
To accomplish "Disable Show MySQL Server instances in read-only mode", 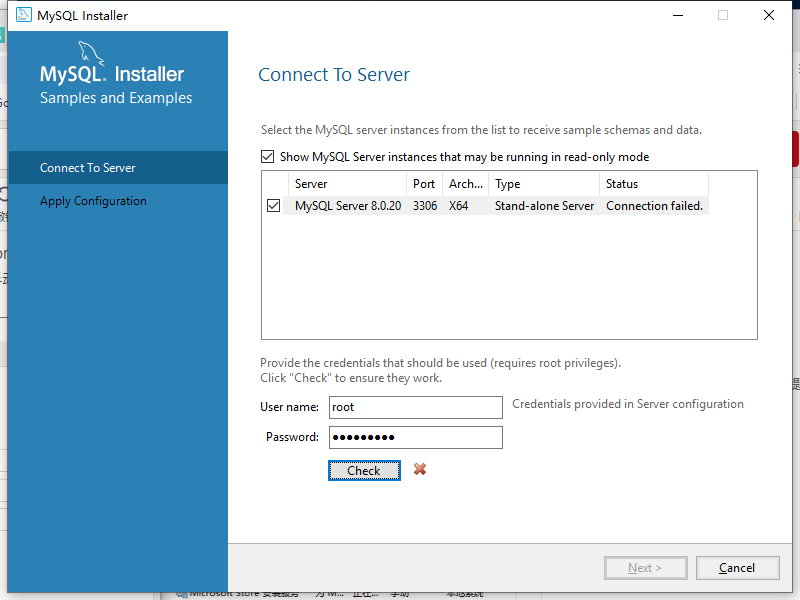I will (268, 156).
